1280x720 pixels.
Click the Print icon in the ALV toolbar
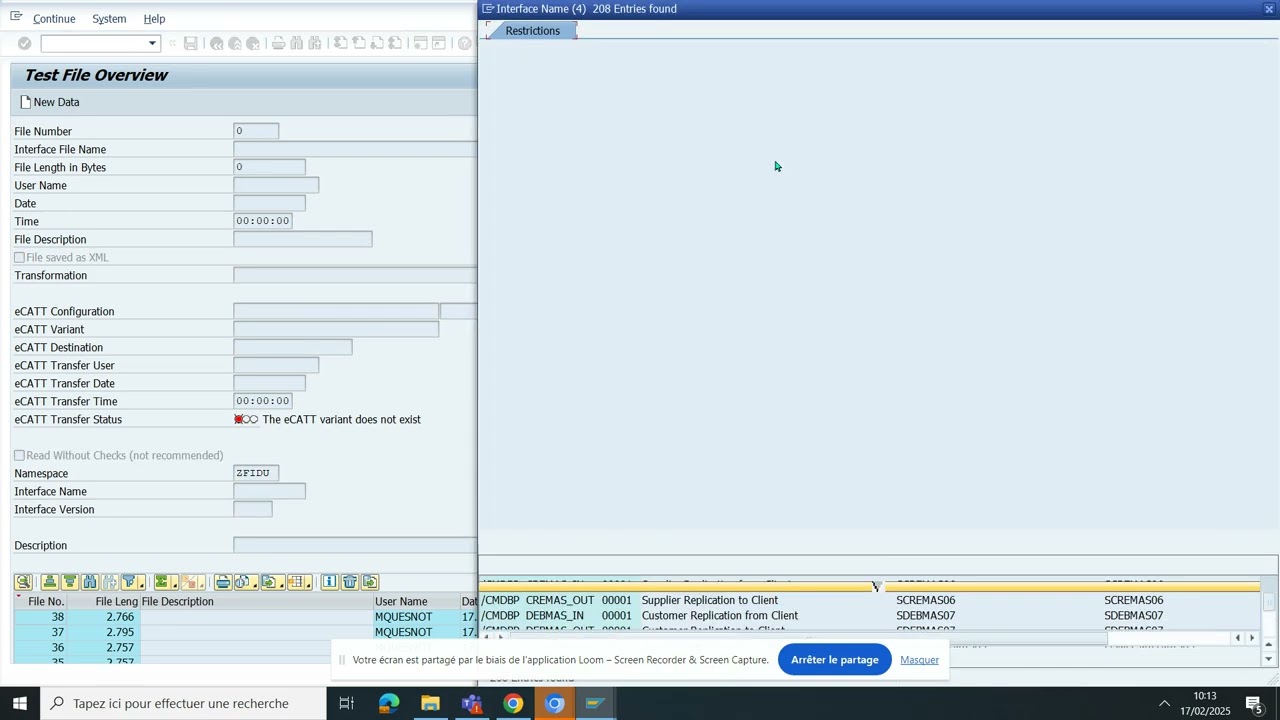pos(223,582)
